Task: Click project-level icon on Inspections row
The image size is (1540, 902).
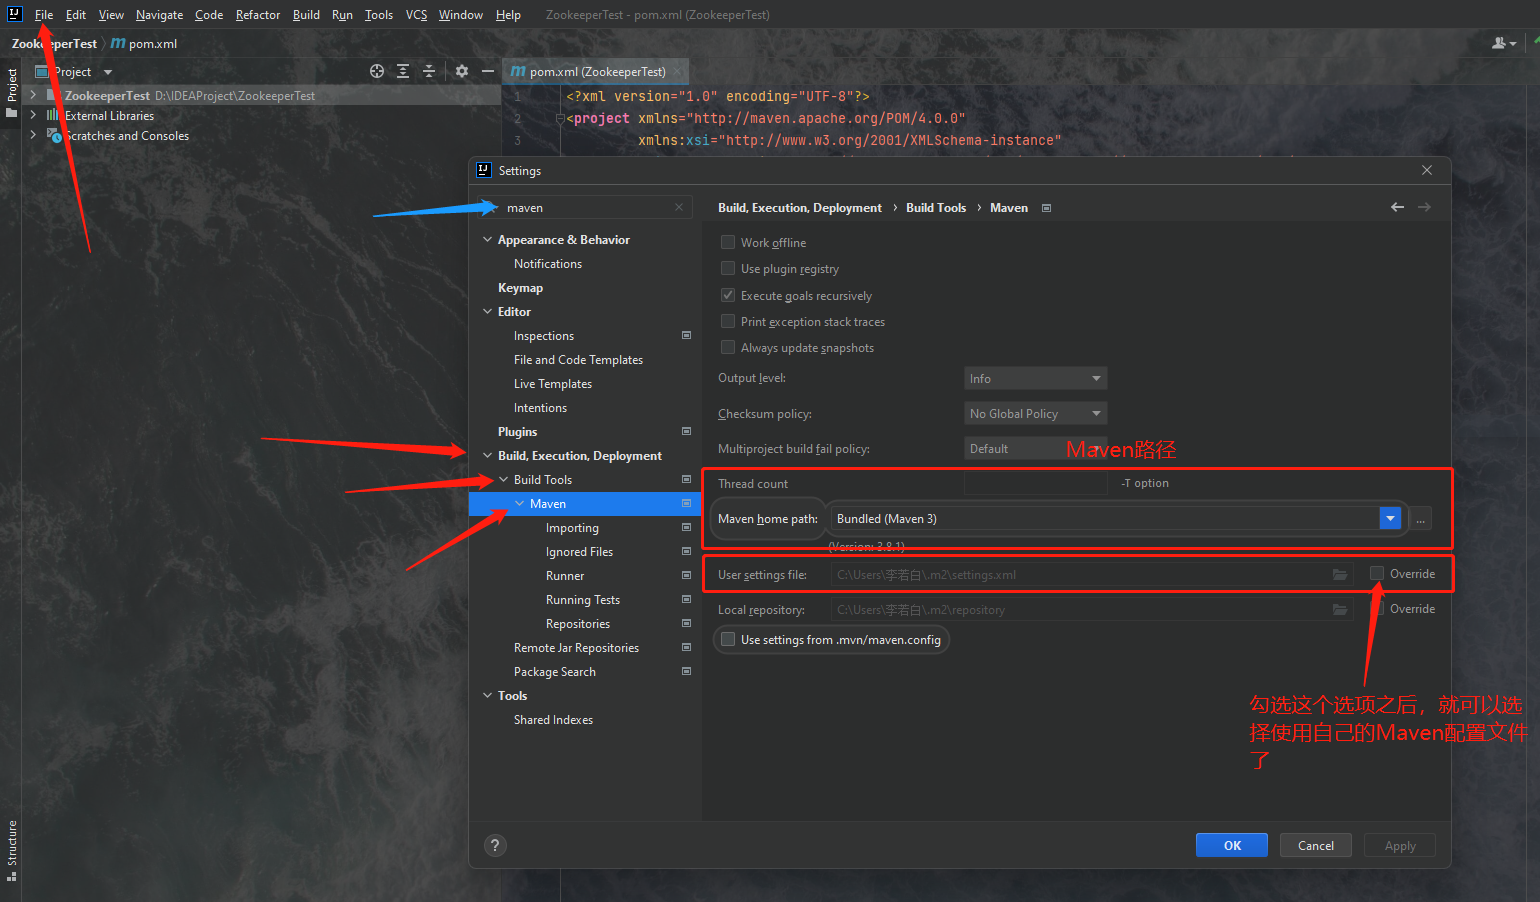Action: (686, 335)
